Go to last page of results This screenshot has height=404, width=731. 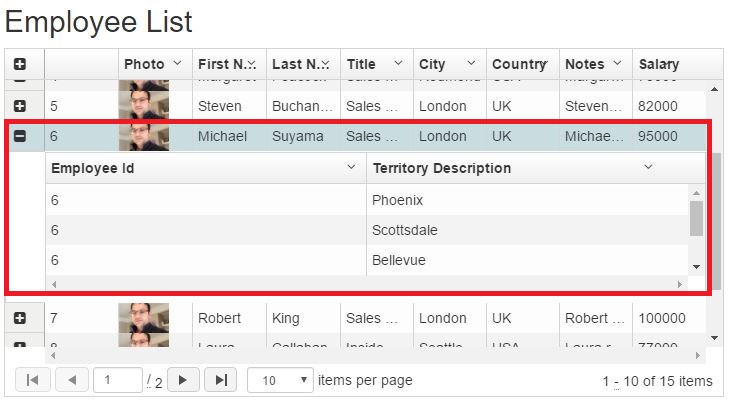[x=220, y=380]
